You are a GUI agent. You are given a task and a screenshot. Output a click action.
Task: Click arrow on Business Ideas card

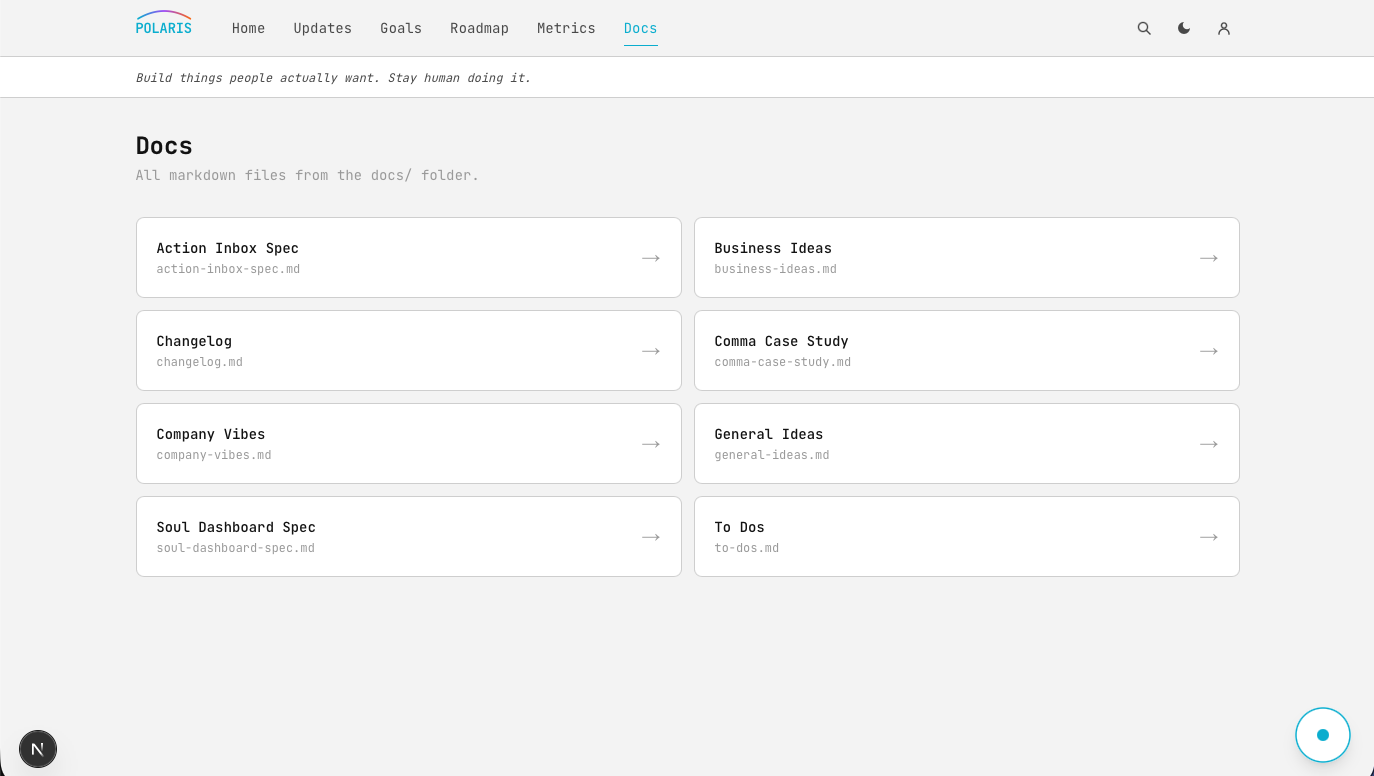point(1209,258)
